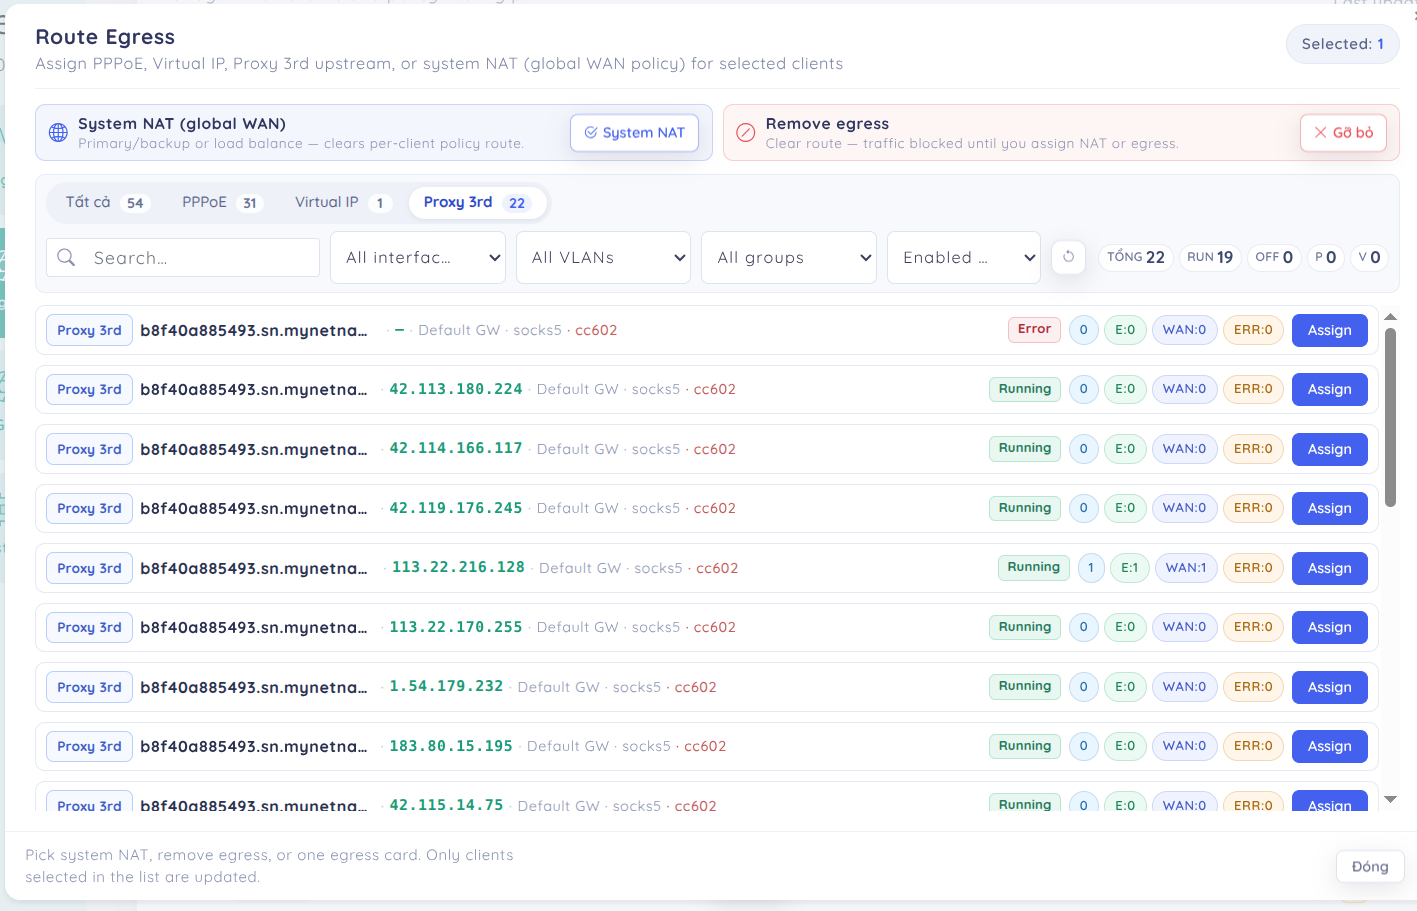Click the Route Egress heading
This screenshot has height=911, width=1417.
(105, 37)
